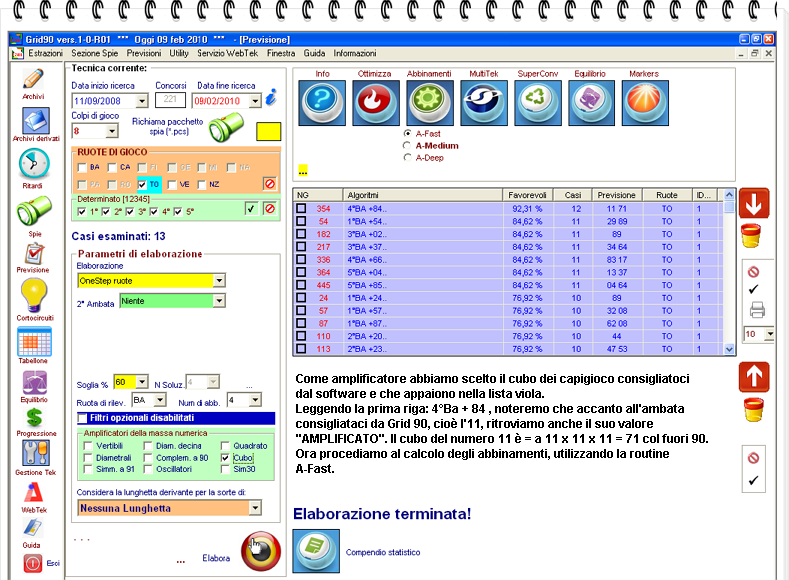Open the Servizio WebTek menu
The height and width of the screenshot is (580, 789).
[x=228, y=52]
